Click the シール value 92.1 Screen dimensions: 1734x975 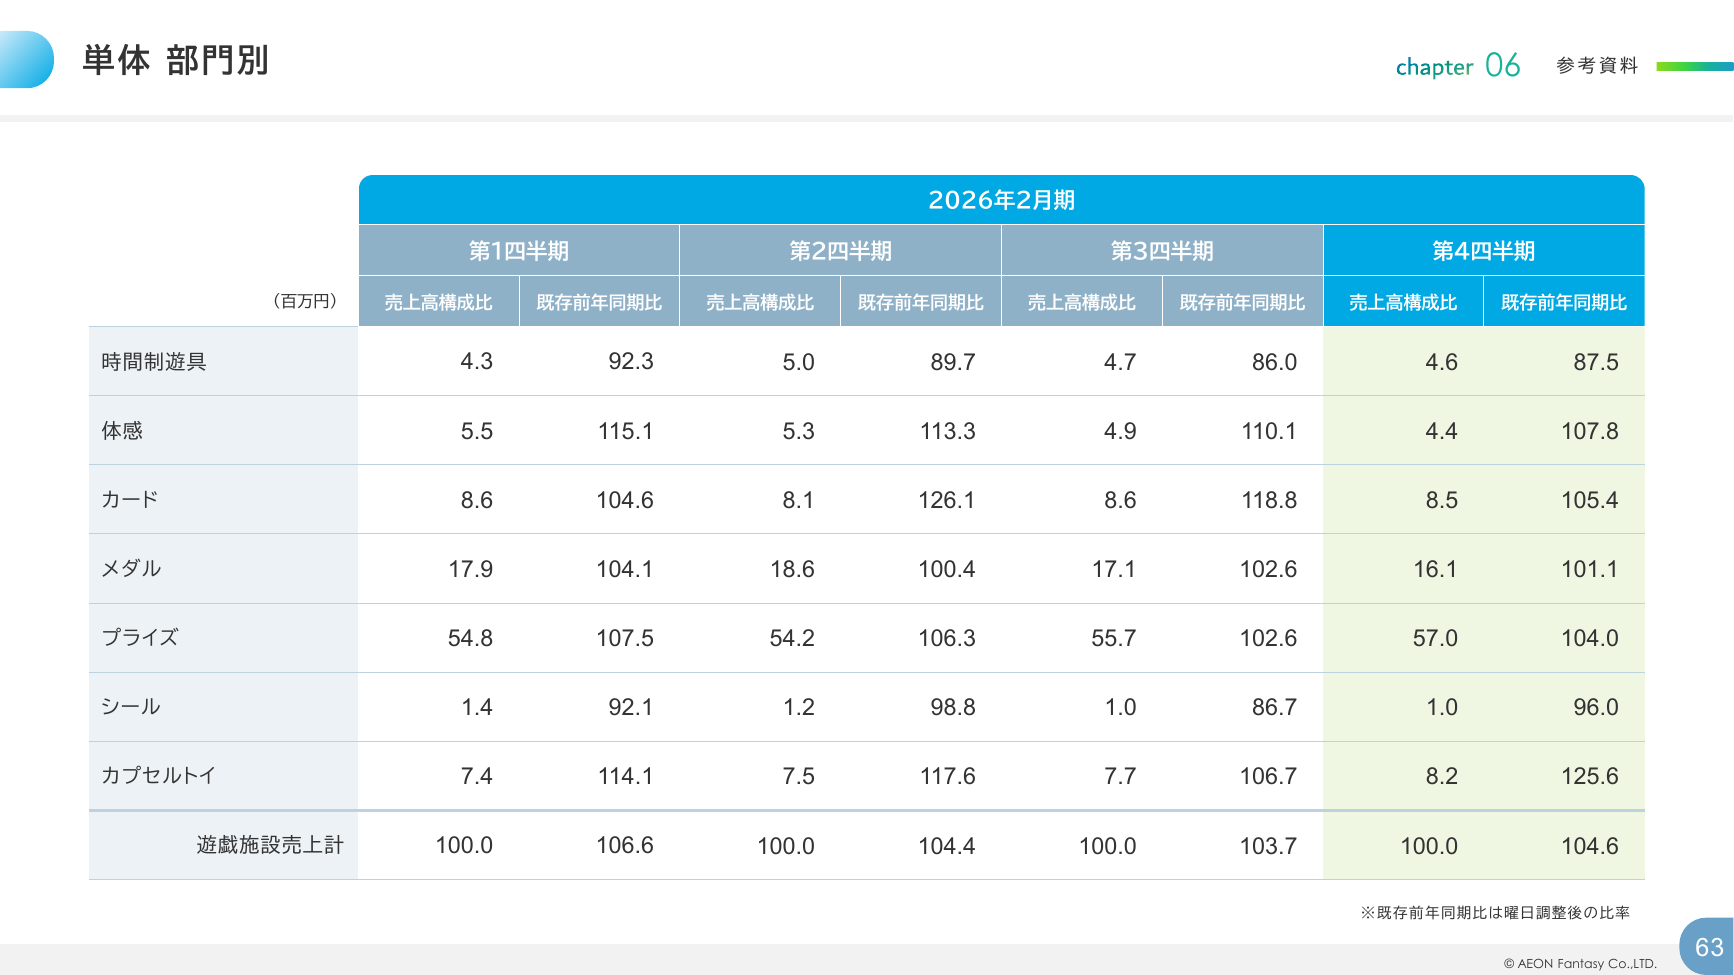(x=630, y=707)
